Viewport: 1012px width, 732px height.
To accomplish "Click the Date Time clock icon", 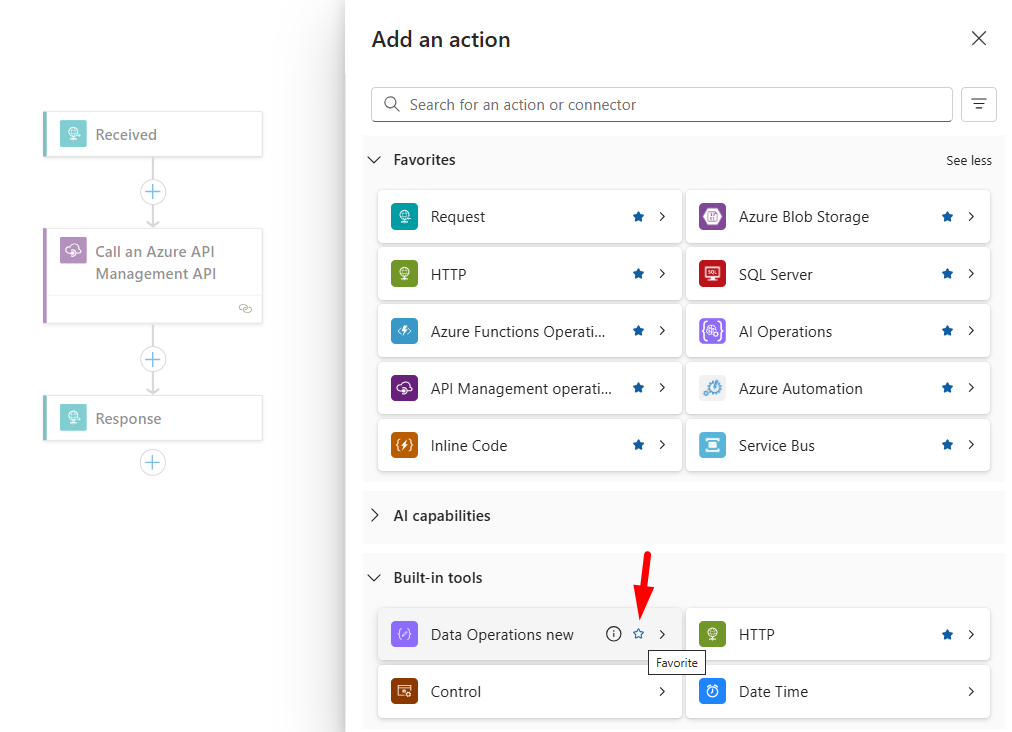I will (713, 691).
